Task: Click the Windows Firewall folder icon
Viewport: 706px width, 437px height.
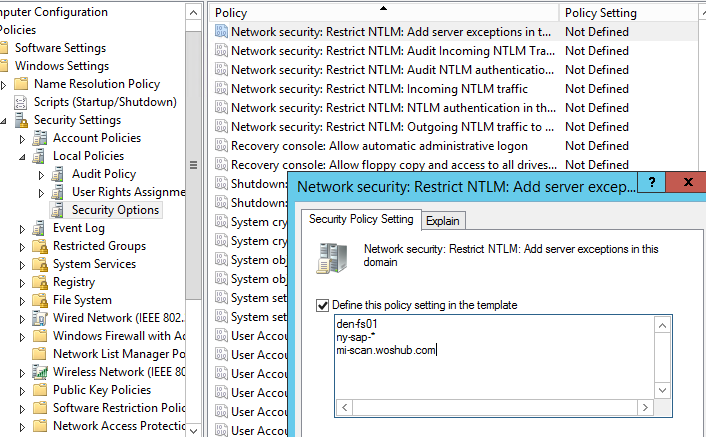Action: 40,336
